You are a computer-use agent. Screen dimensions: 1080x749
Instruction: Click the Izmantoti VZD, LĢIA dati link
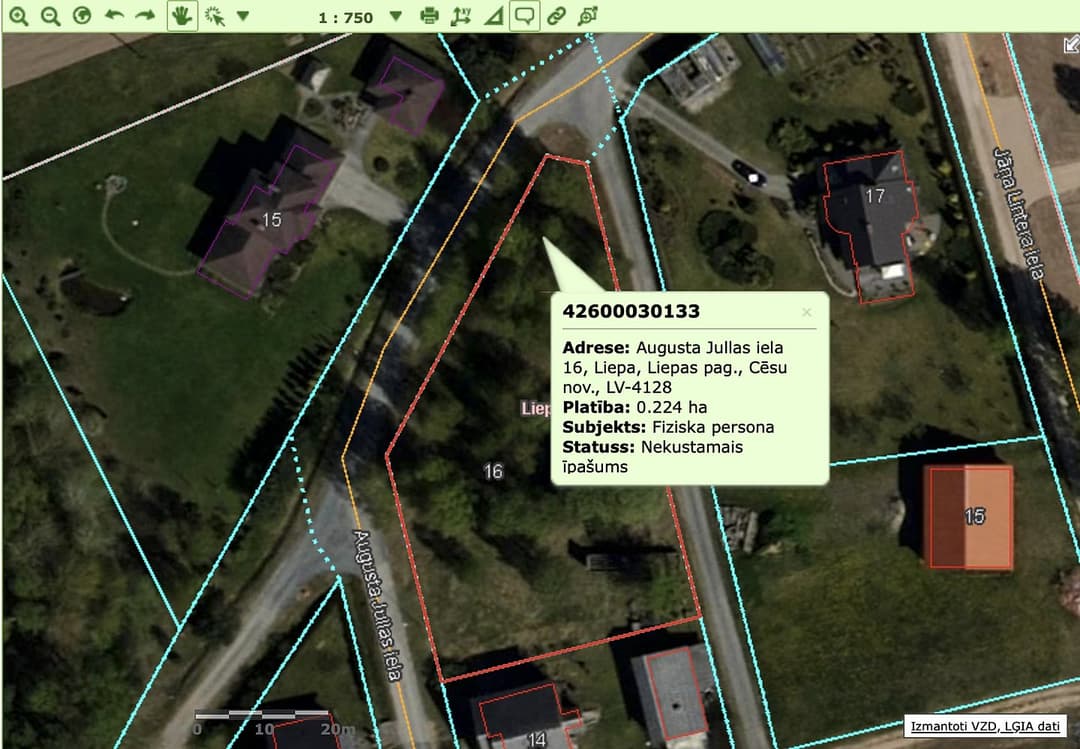[985, 726]
